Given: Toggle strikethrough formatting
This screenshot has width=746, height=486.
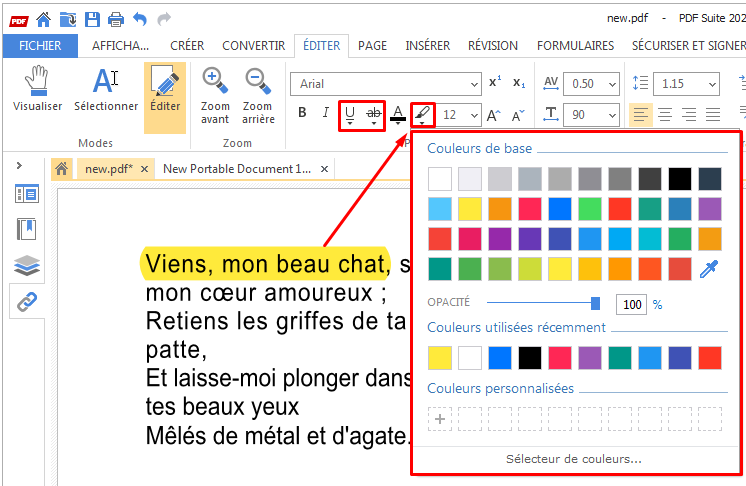Looking at the screenshot, I should (x=374, y=113).
